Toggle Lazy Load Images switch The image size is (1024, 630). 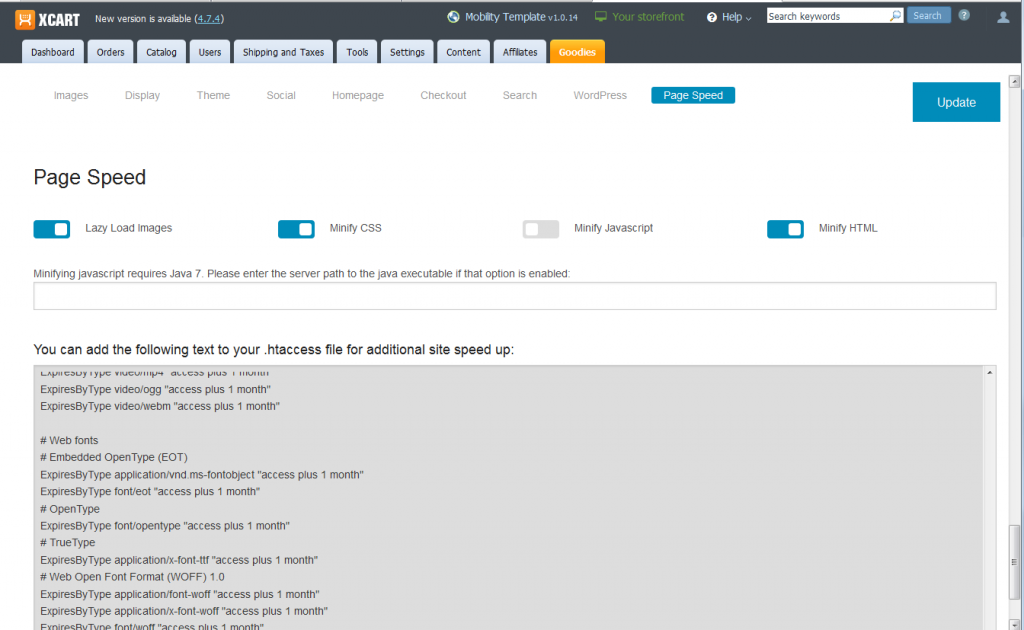click(x=52, y=229)
